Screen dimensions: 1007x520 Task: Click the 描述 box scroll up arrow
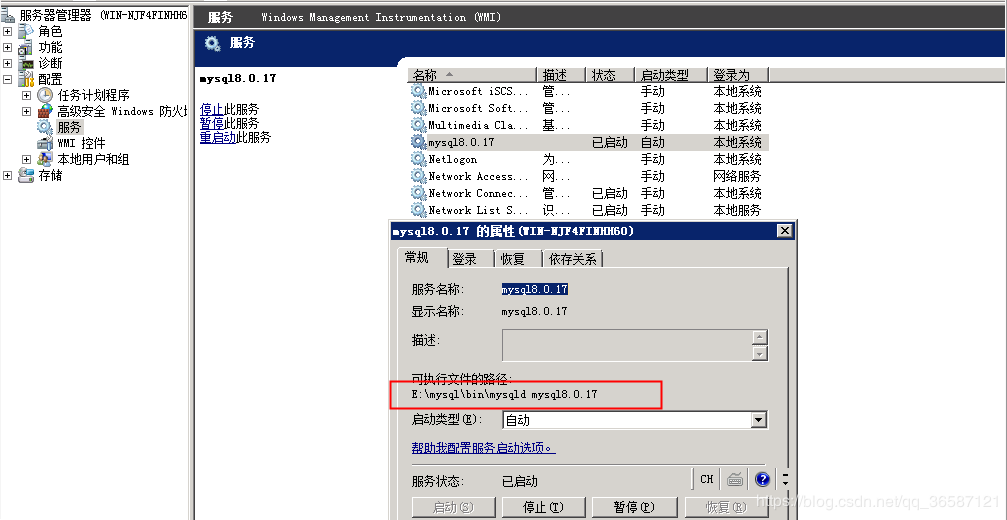tap(760, 338)
